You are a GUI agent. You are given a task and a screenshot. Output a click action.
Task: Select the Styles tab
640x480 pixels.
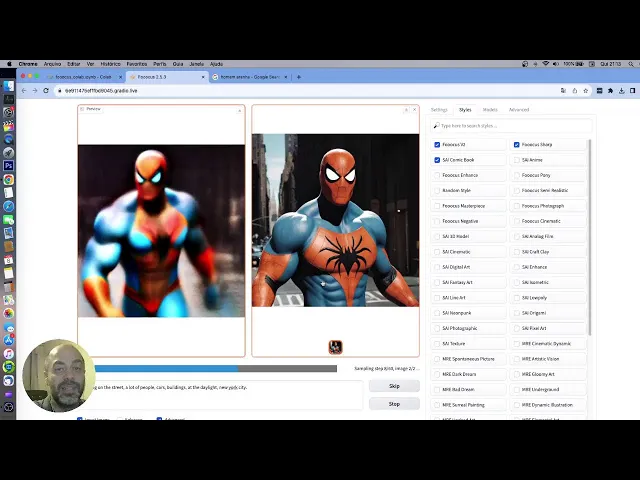465,110
